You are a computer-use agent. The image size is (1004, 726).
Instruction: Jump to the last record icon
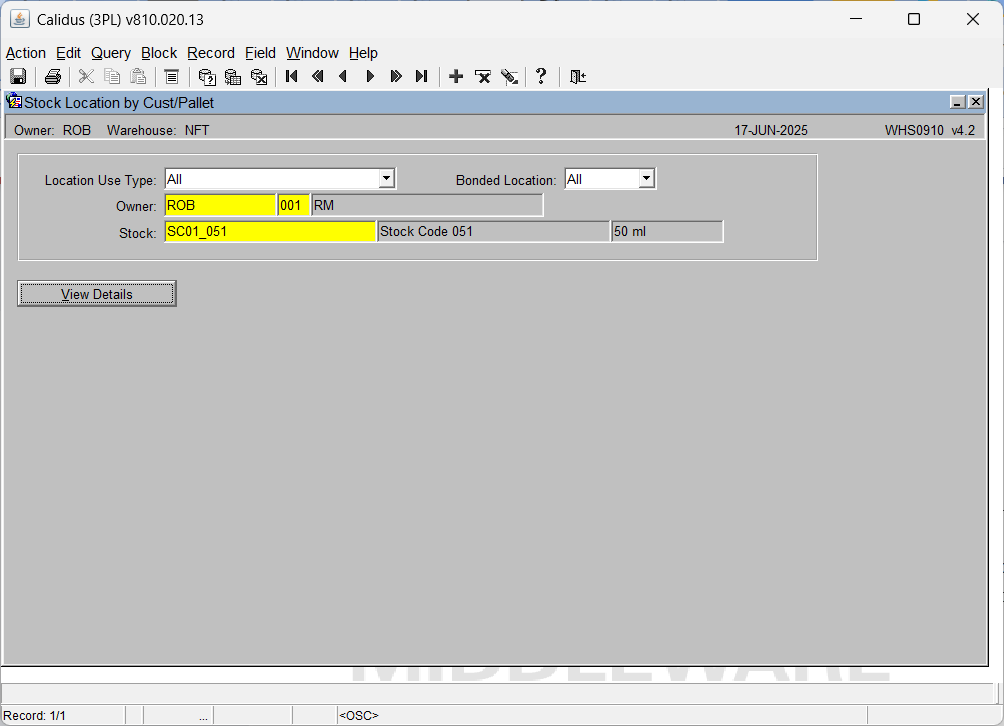click(x=421, y=77)
